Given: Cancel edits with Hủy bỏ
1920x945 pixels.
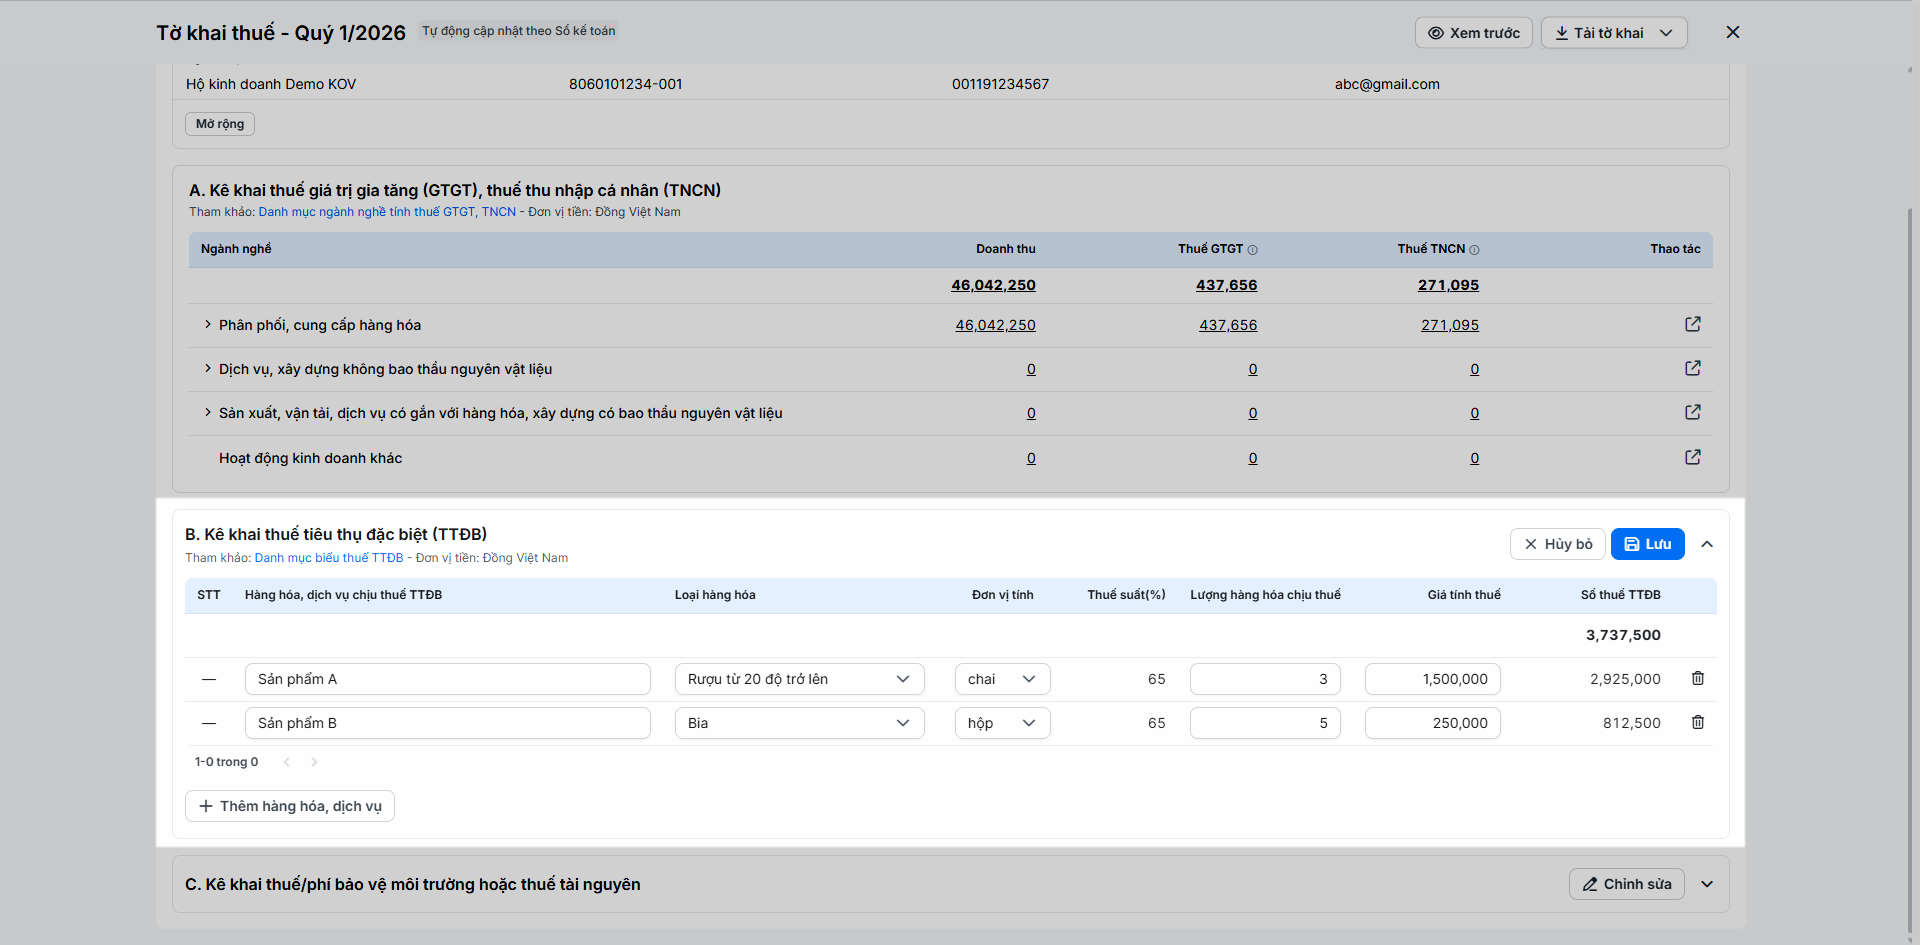Looking at the screenshot, I should coord(1557,544).
